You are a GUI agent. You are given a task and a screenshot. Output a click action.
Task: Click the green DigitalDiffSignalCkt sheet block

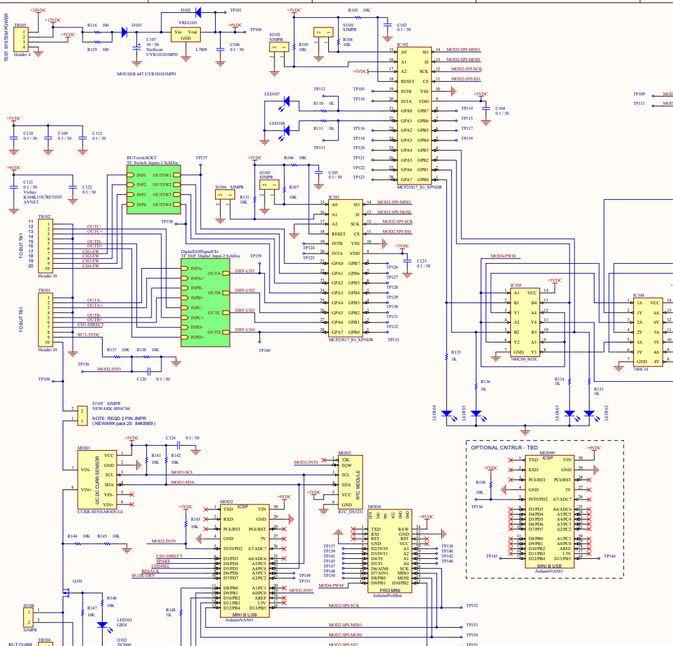pos(205,303)
